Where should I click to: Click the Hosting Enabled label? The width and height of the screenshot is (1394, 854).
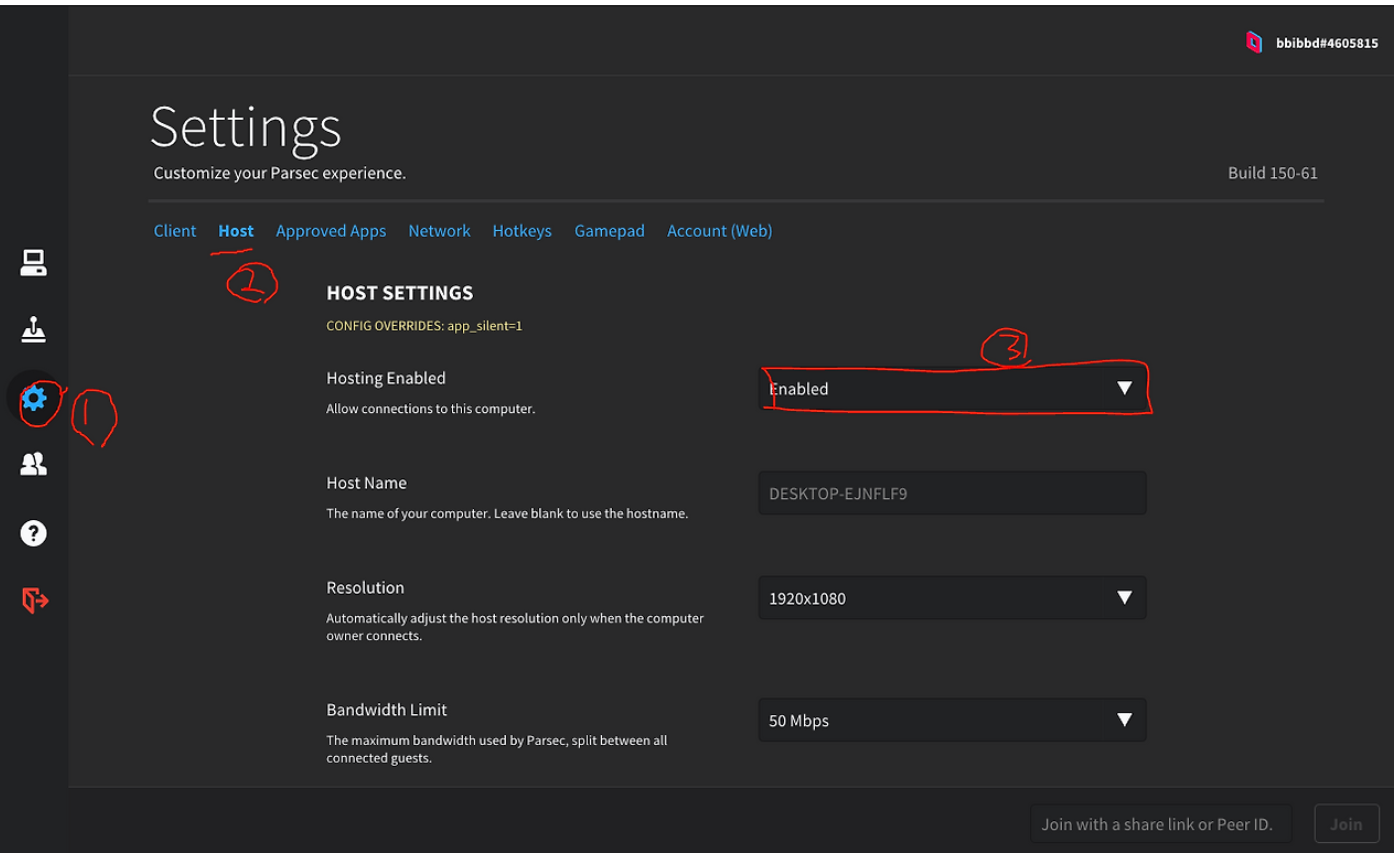(x=386, y=378)
